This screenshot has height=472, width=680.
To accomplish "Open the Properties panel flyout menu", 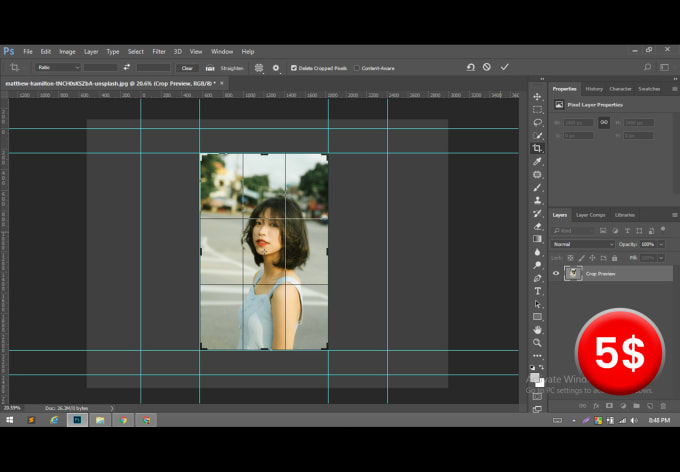I will [674, 89].
